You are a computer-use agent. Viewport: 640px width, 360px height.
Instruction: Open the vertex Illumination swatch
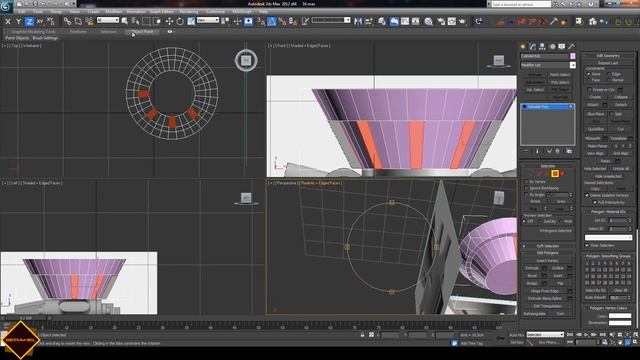click(x=620, y=323)
